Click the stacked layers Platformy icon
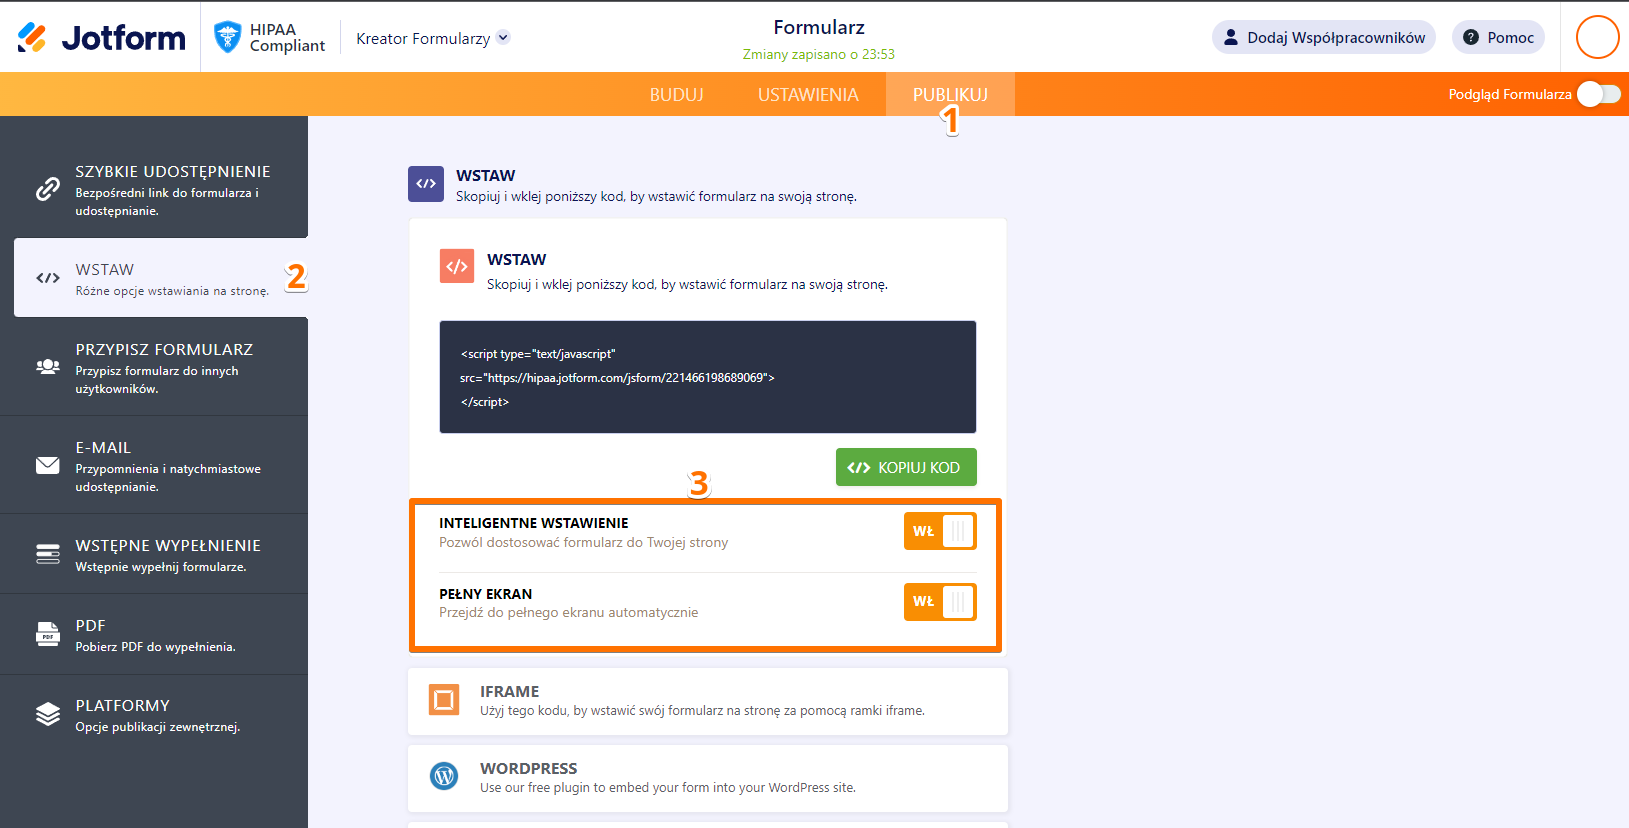1629x828 pixels. [48, 714]
